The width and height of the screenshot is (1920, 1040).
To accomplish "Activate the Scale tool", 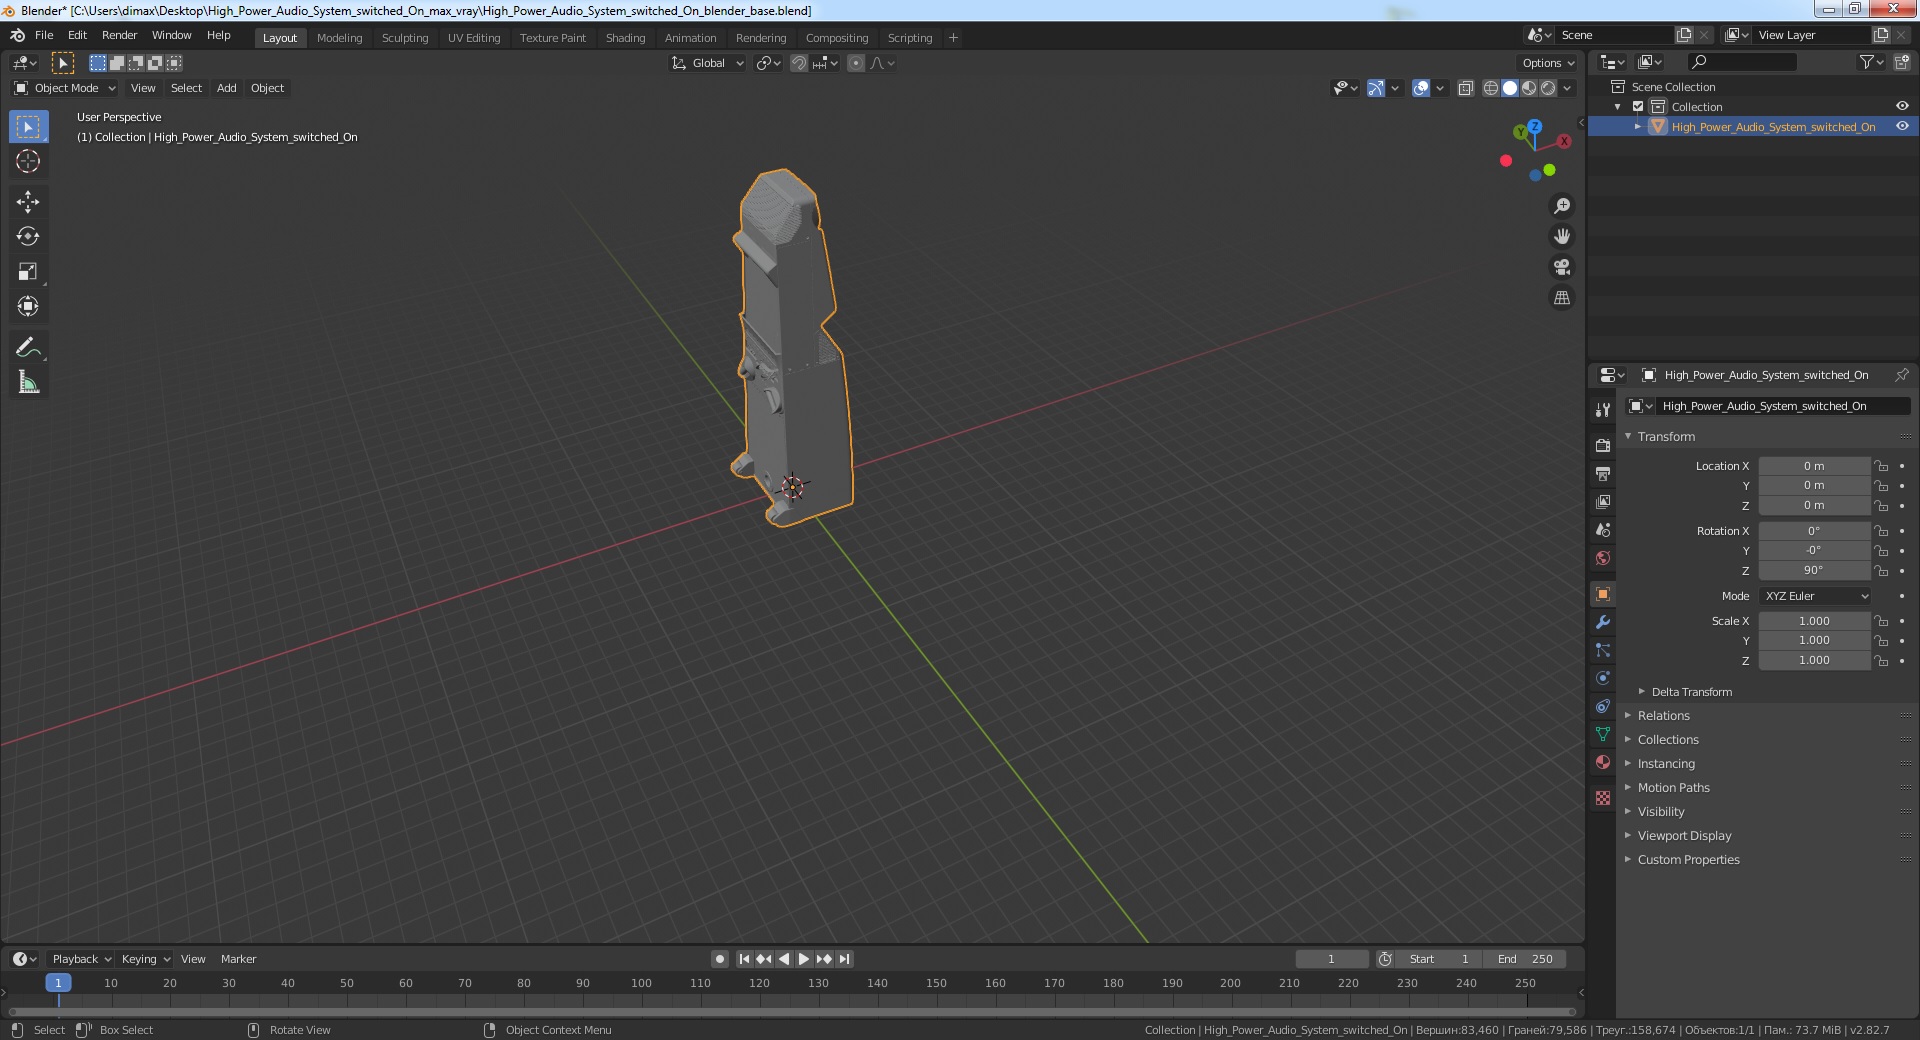I will point(28,272).
